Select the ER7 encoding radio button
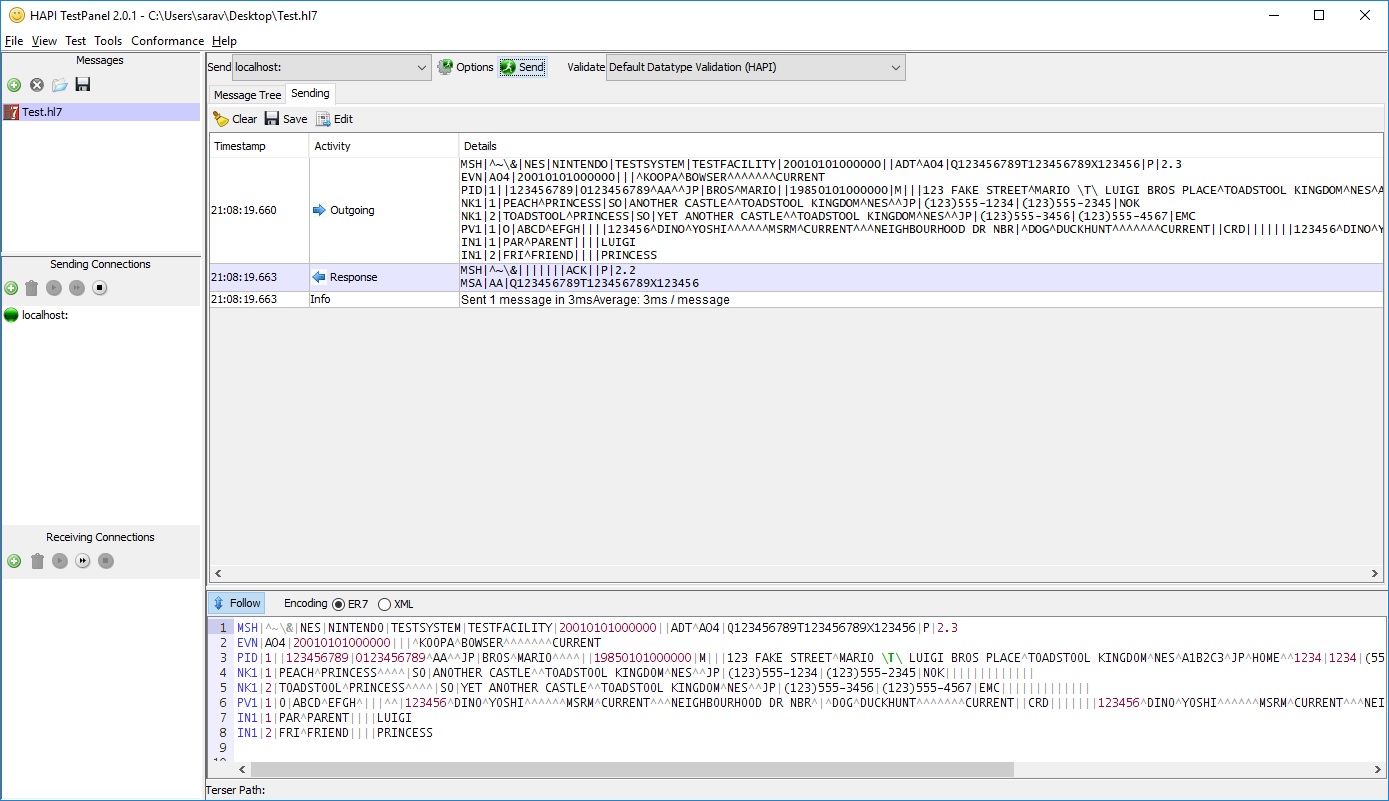1389x801 pixels. tap(341, 604)
